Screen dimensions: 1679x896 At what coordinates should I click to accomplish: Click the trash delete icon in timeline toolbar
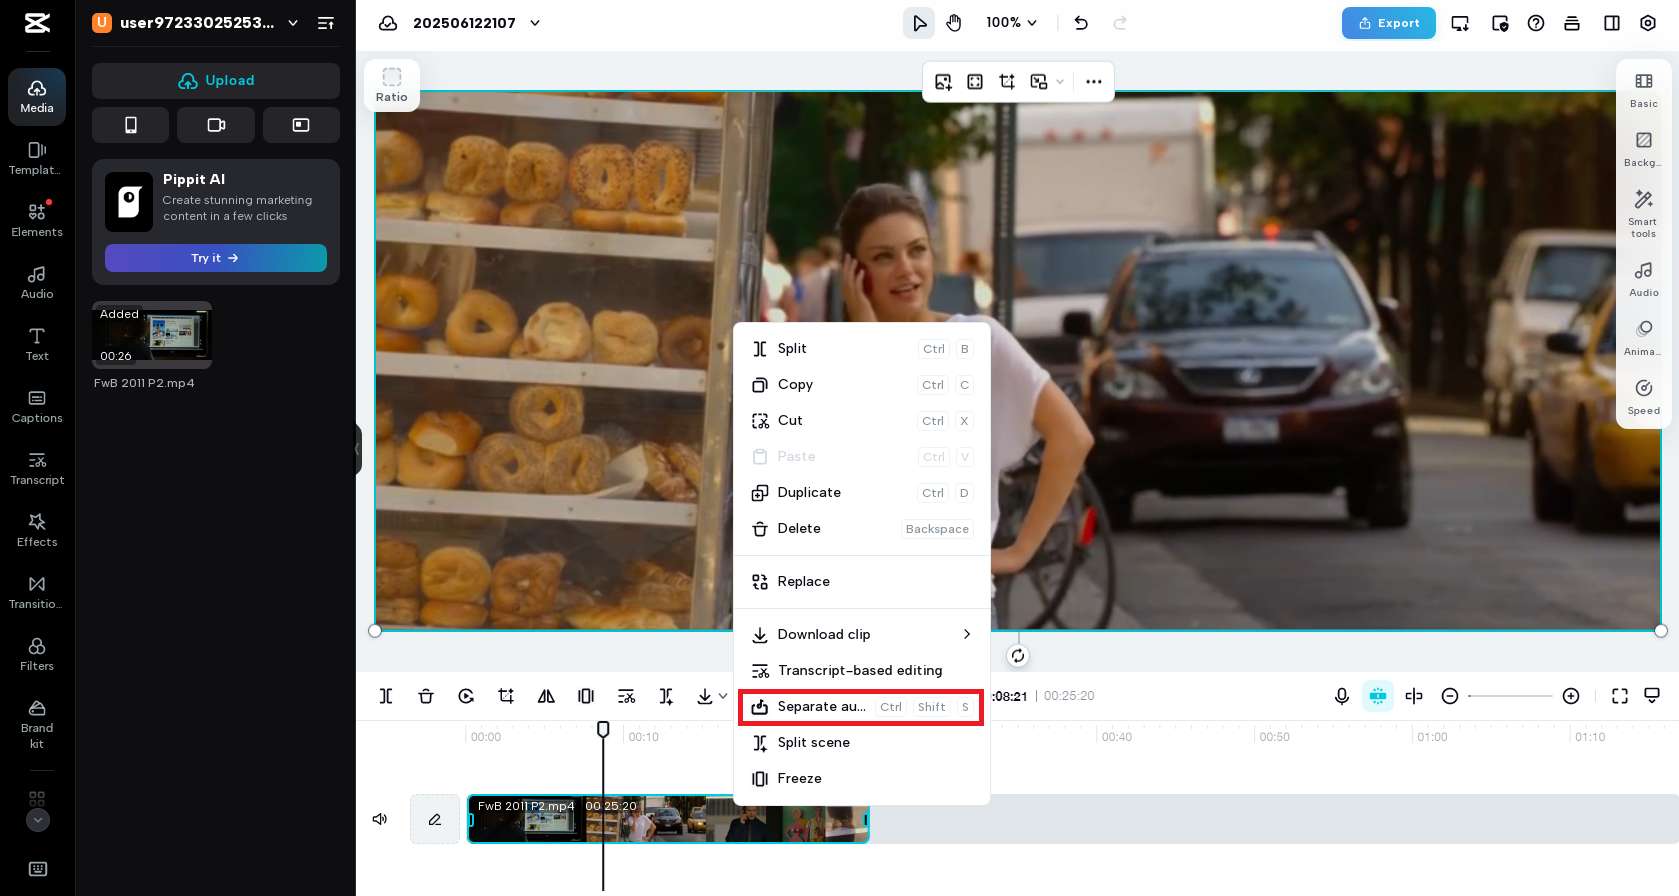point(426,696)
